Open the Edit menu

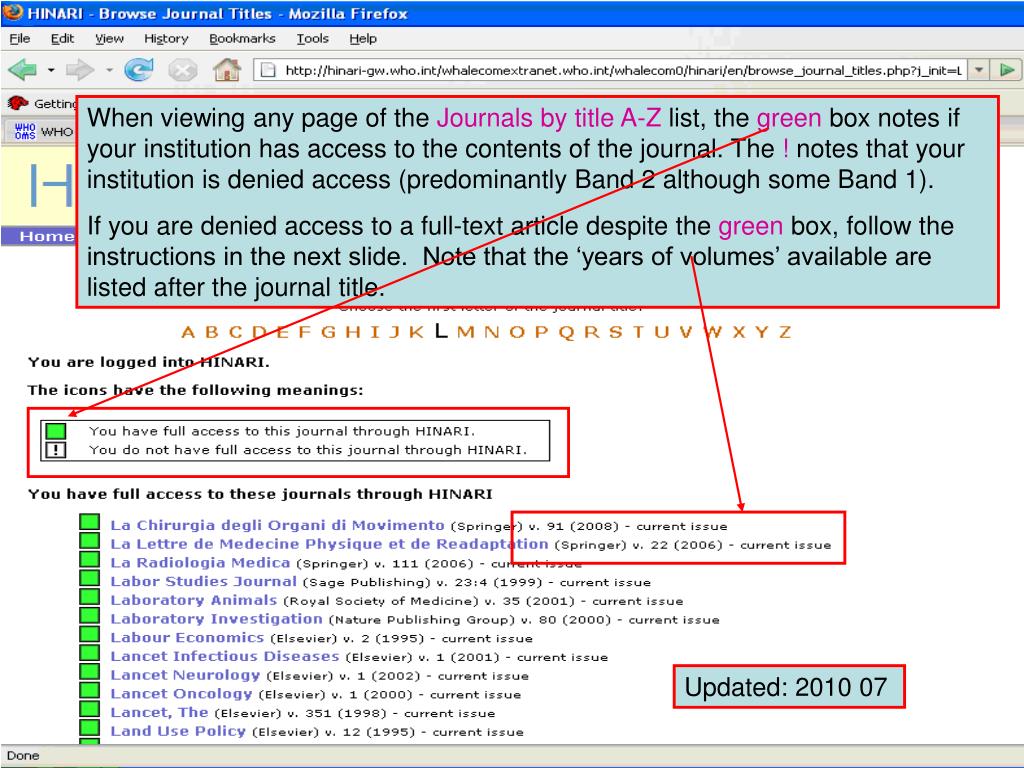point(62,39)
